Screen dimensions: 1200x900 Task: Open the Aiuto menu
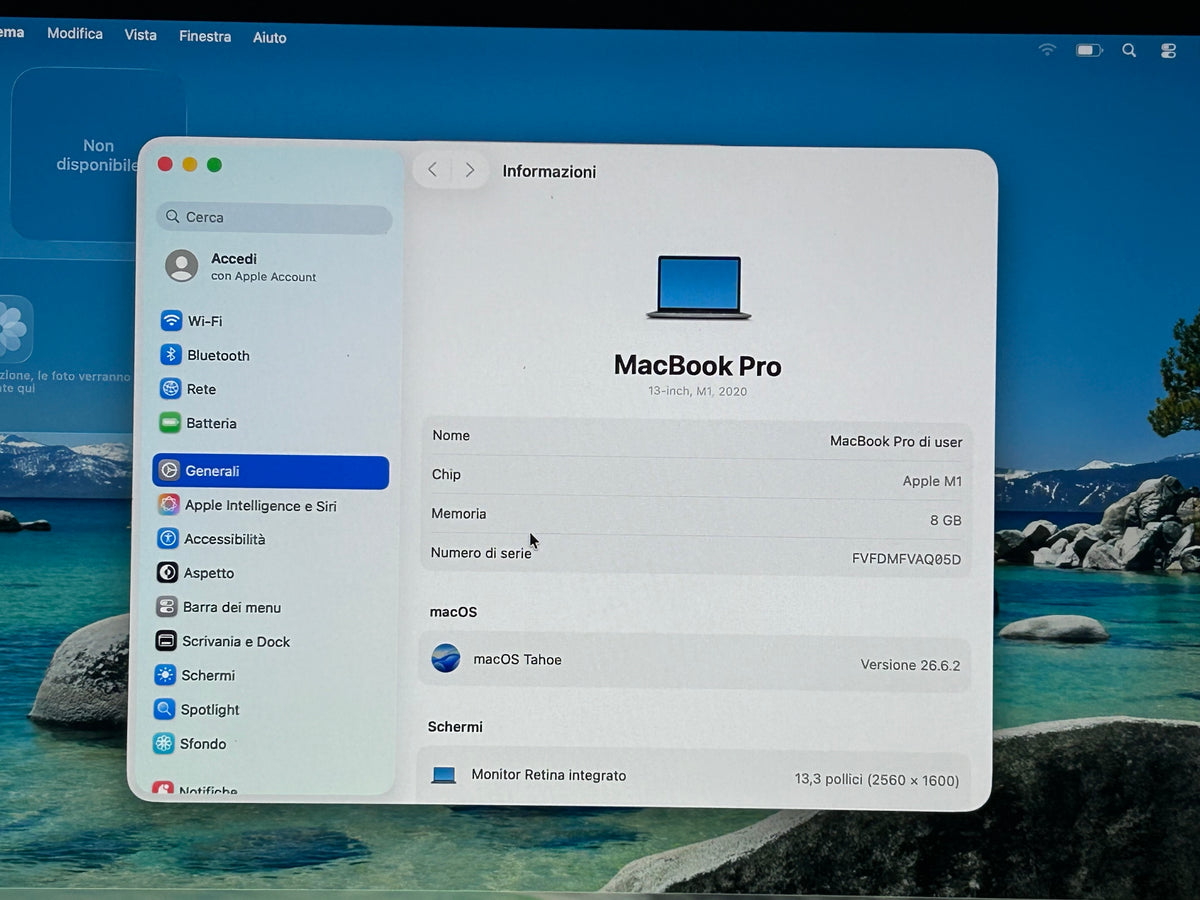click(270, 38)
